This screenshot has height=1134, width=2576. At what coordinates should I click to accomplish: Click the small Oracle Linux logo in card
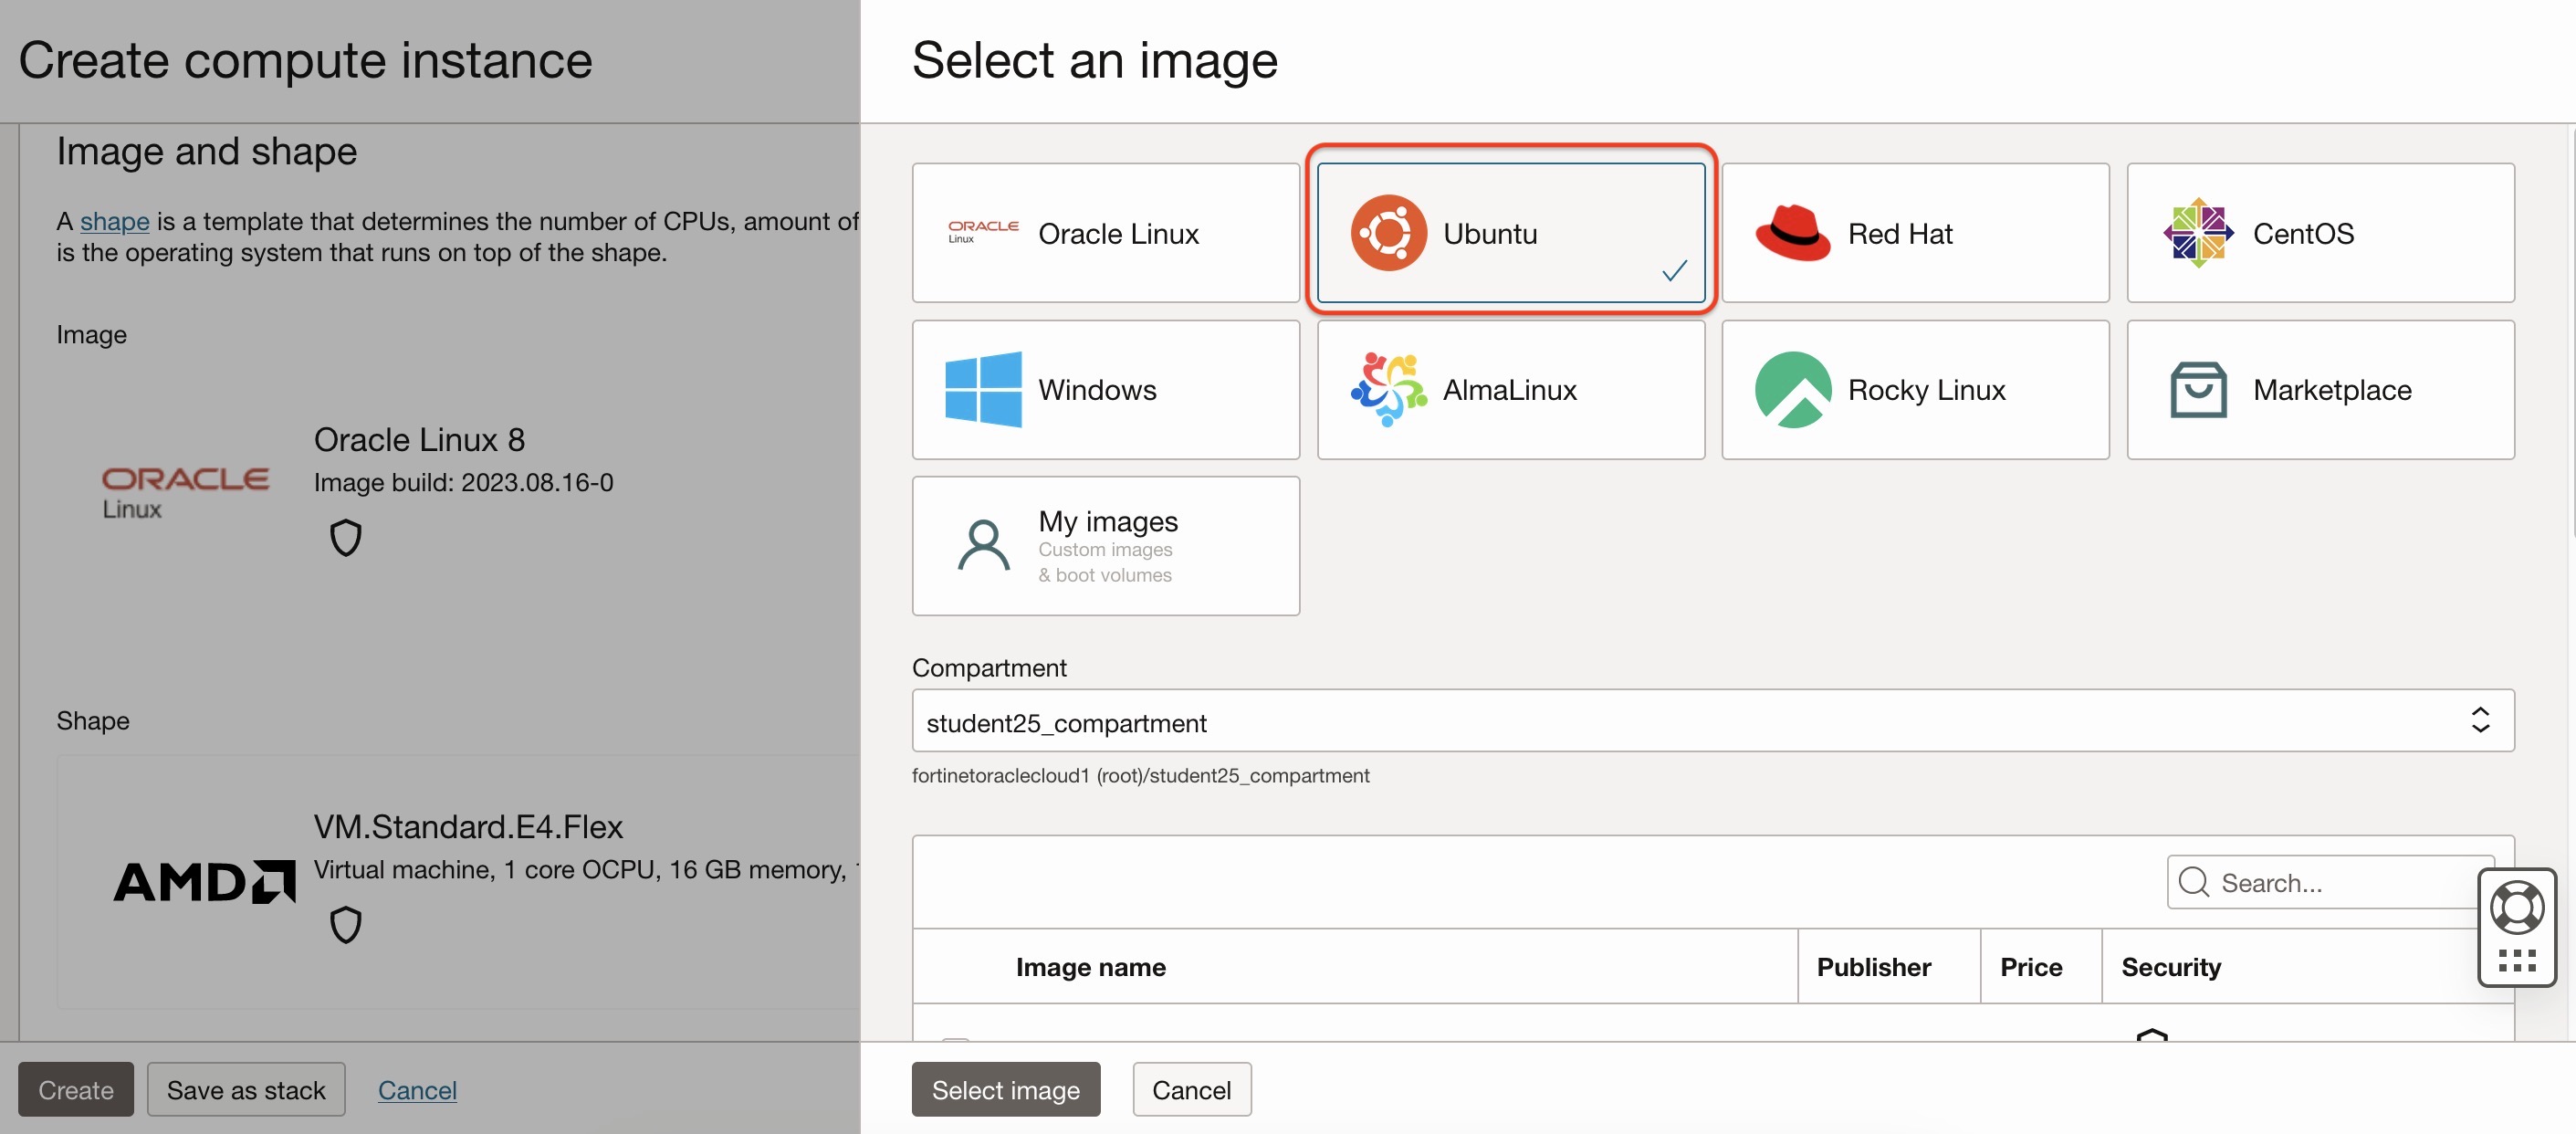coord(983,232)
